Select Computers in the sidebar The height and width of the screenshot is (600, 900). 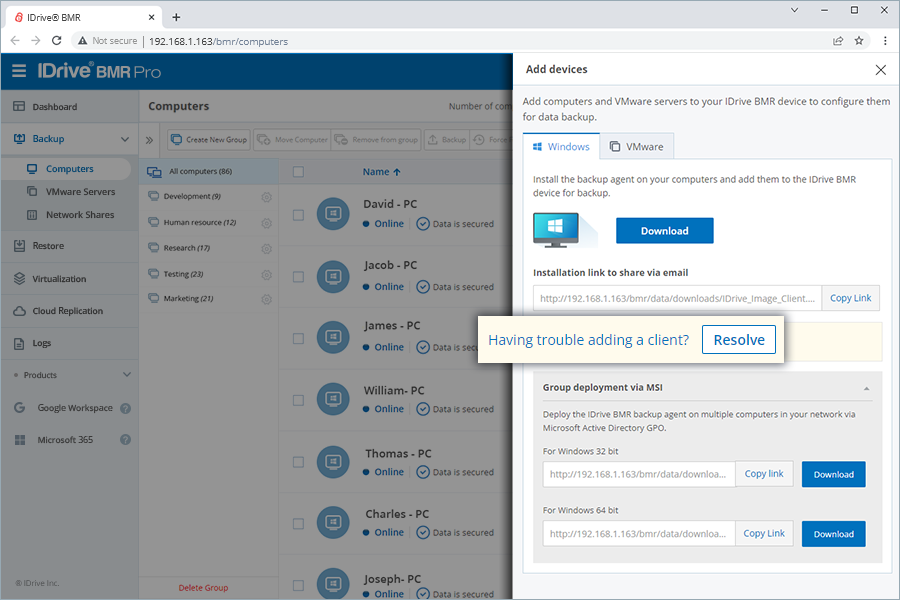pyautogui.click(x=69, y=169)
